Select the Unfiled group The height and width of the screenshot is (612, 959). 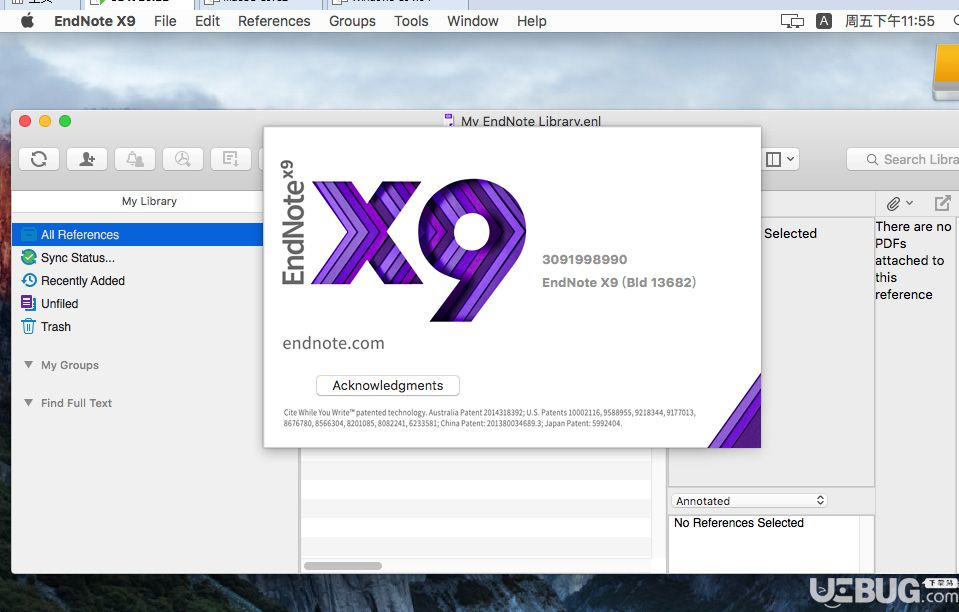[59, 303]
